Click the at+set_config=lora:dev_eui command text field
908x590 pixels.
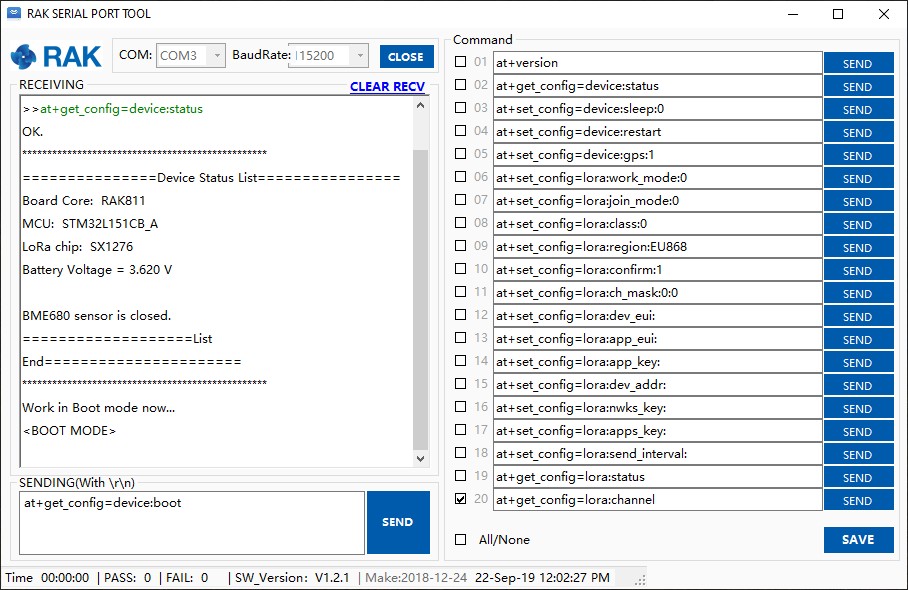coord(655,316)
